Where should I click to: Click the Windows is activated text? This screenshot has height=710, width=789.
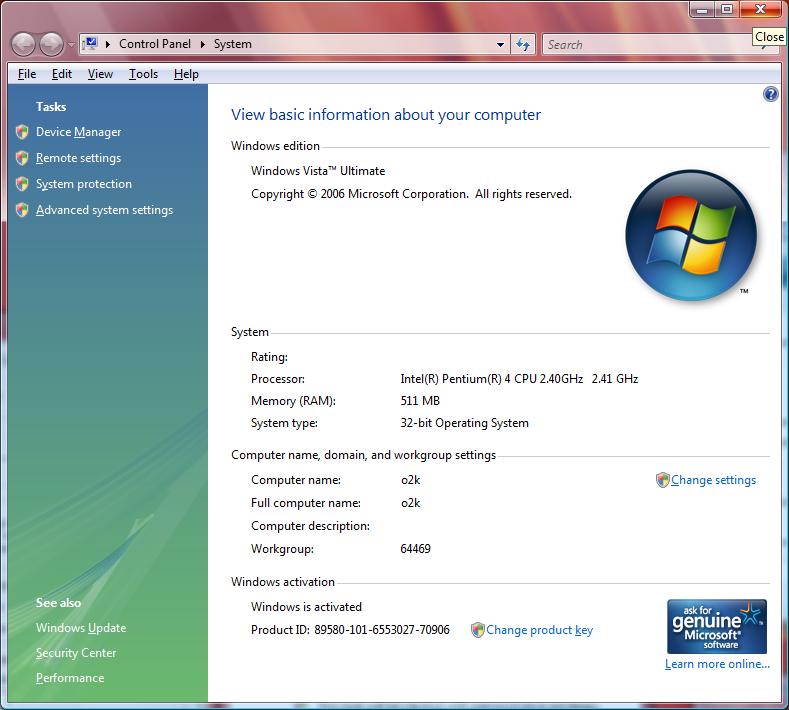[306, 607]
